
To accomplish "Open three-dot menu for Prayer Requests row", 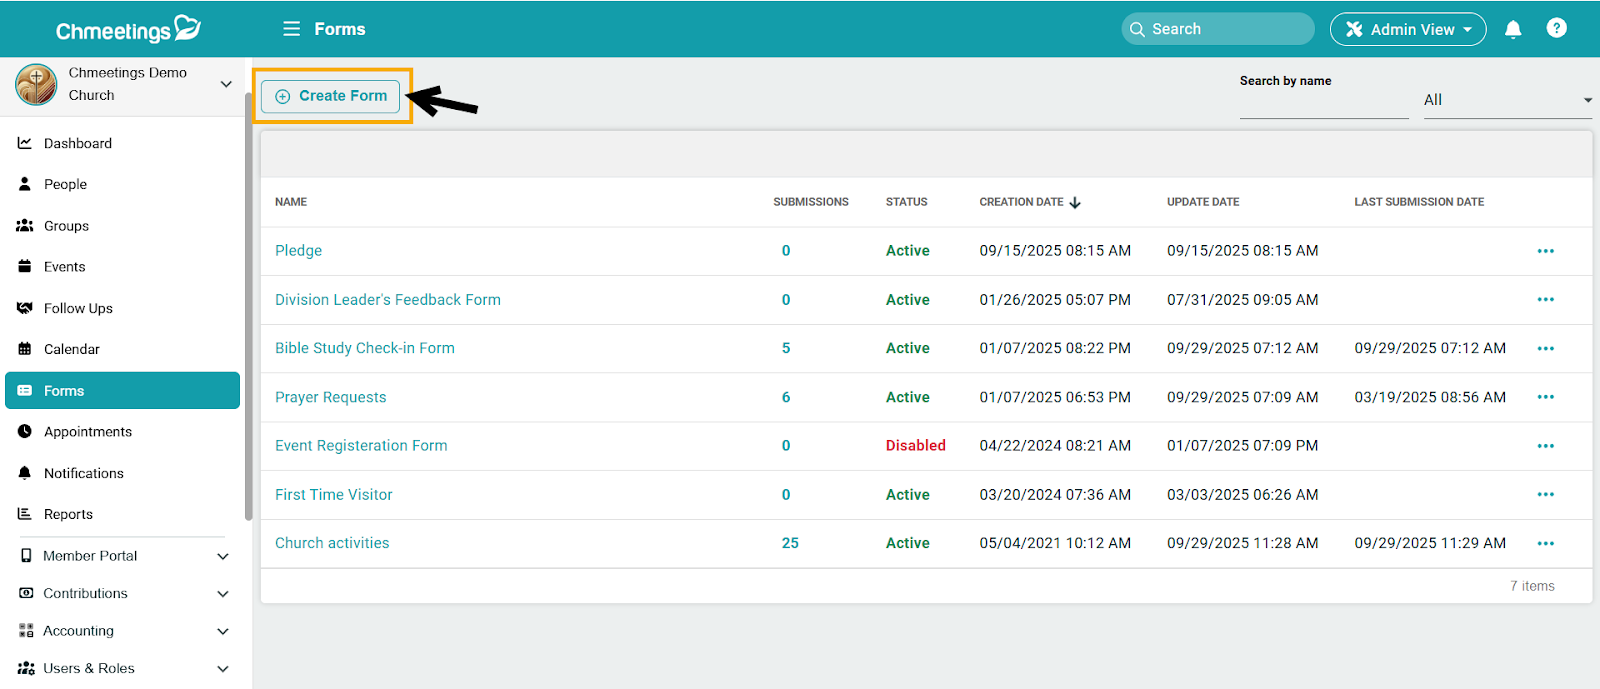I will click(1545, 397).
